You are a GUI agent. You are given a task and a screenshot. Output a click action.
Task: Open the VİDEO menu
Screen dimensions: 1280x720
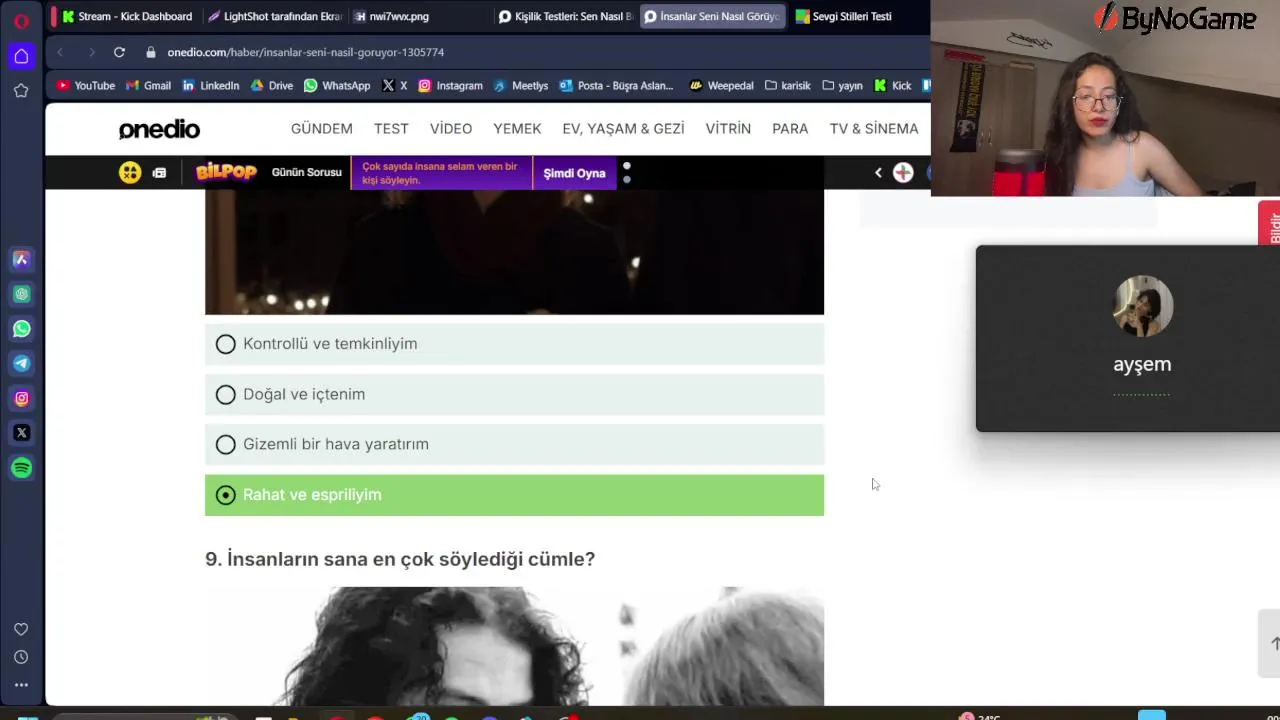451,129
